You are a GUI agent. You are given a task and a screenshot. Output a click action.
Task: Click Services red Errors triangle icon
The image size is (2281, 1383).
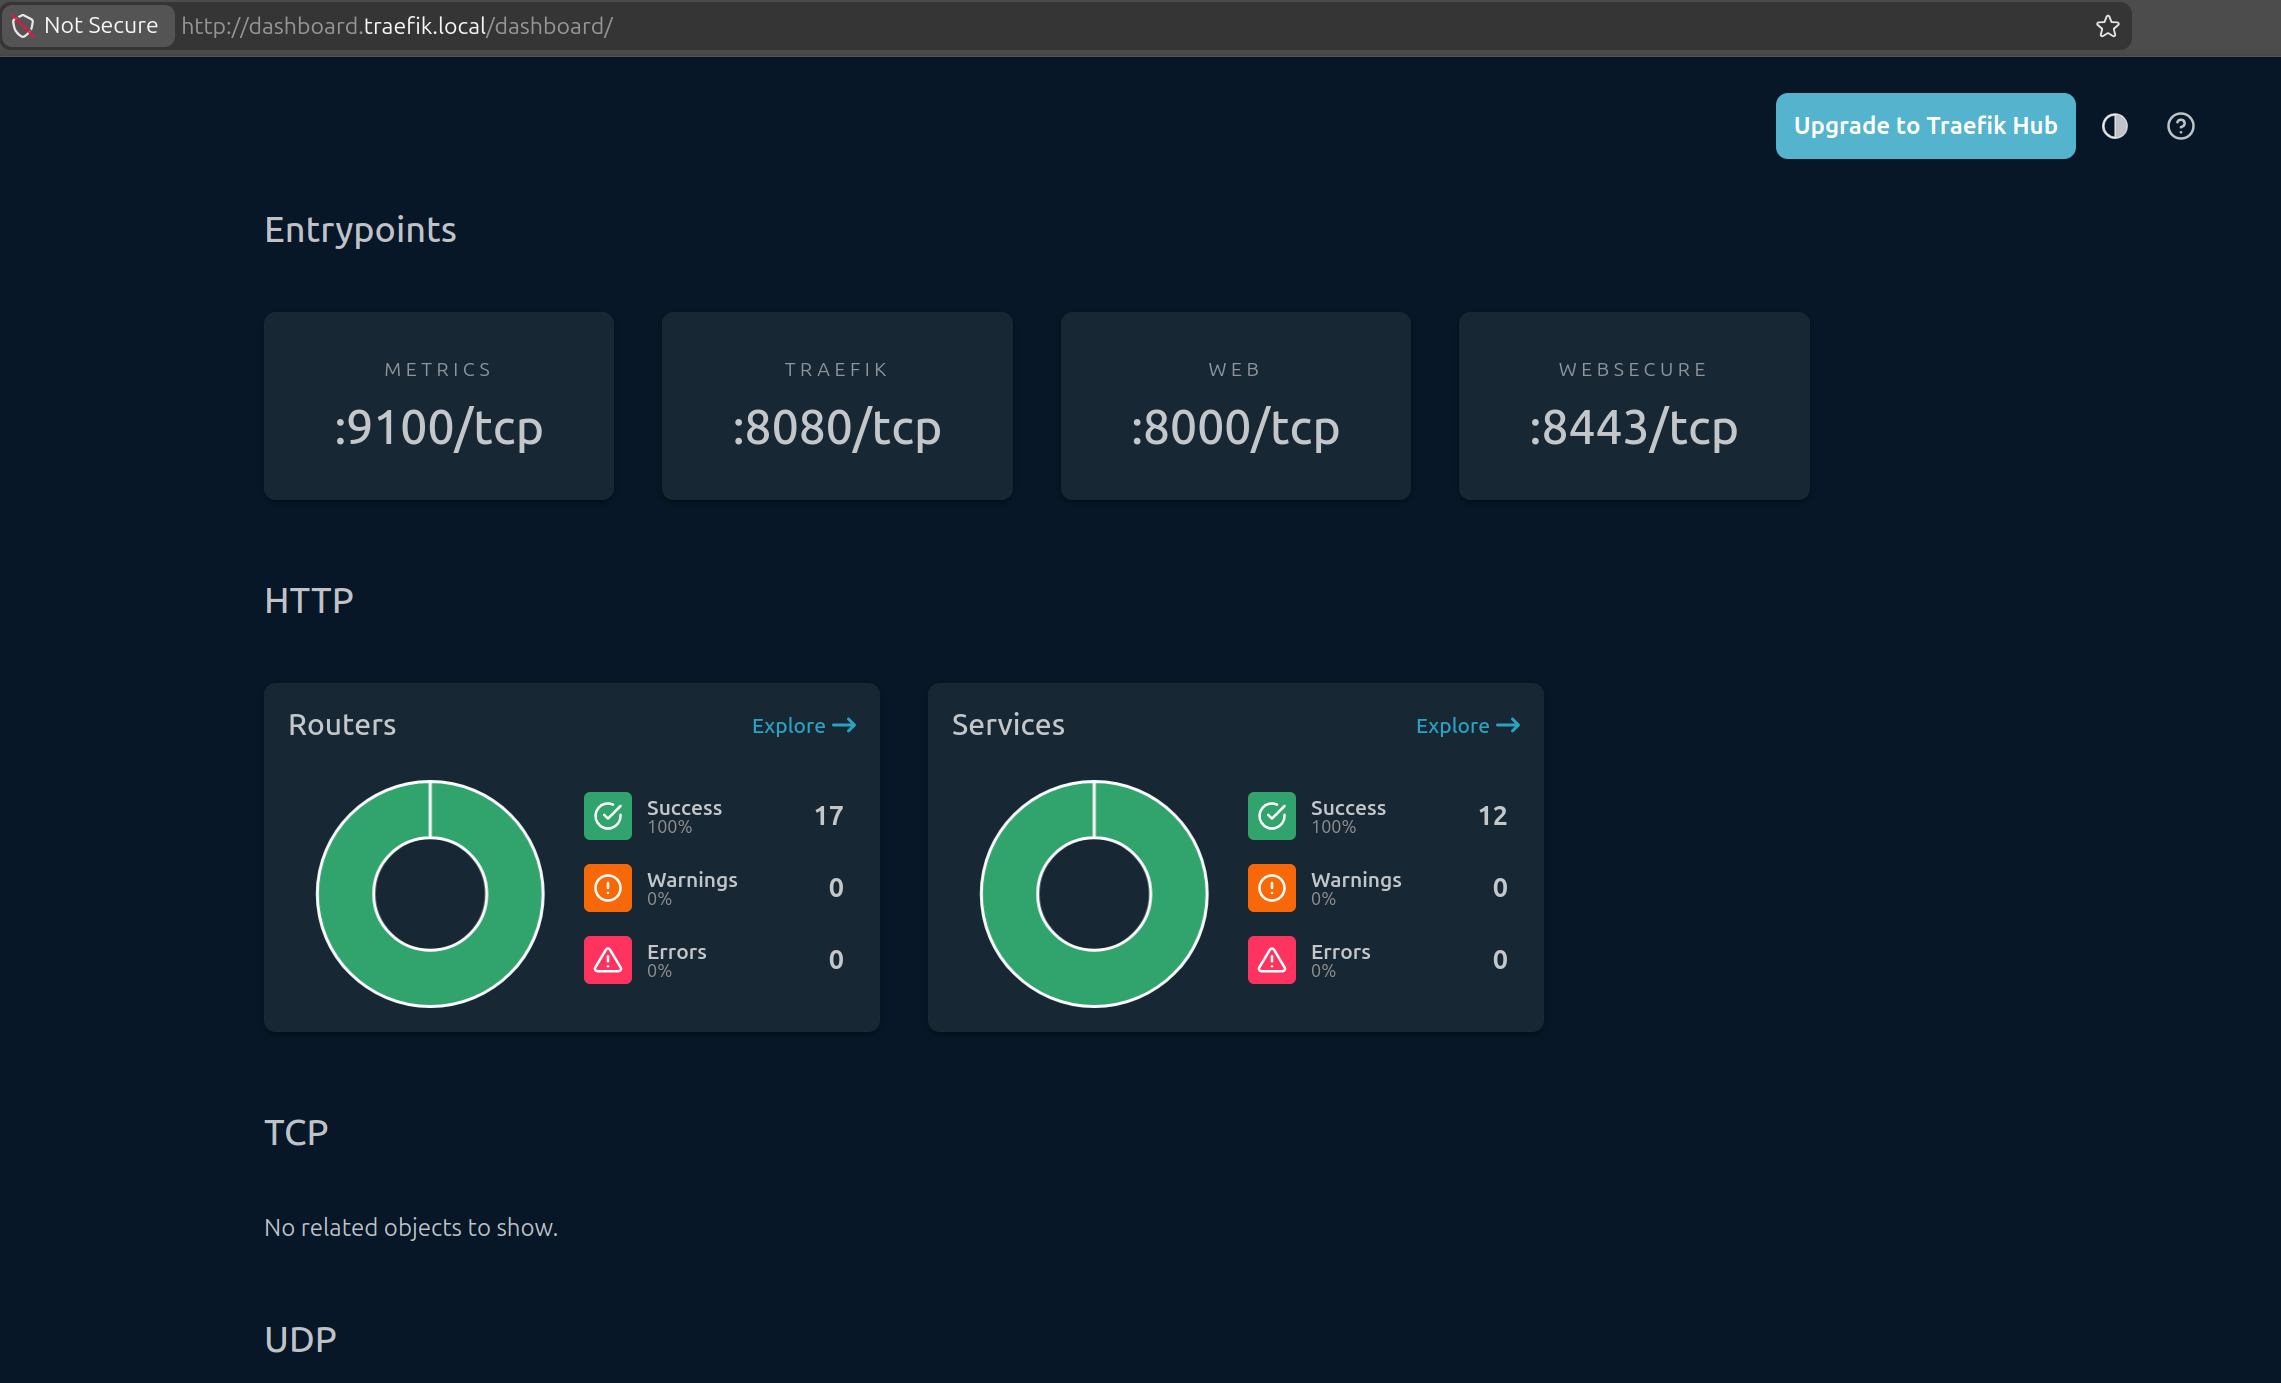point(1271,960)
